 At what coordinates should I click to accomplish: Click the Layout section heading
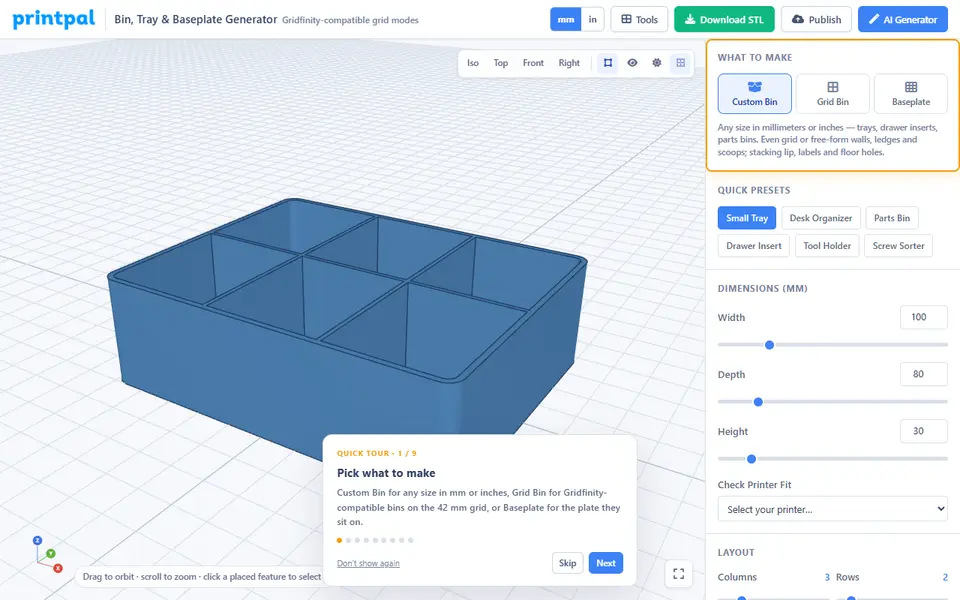pos(736,552)
